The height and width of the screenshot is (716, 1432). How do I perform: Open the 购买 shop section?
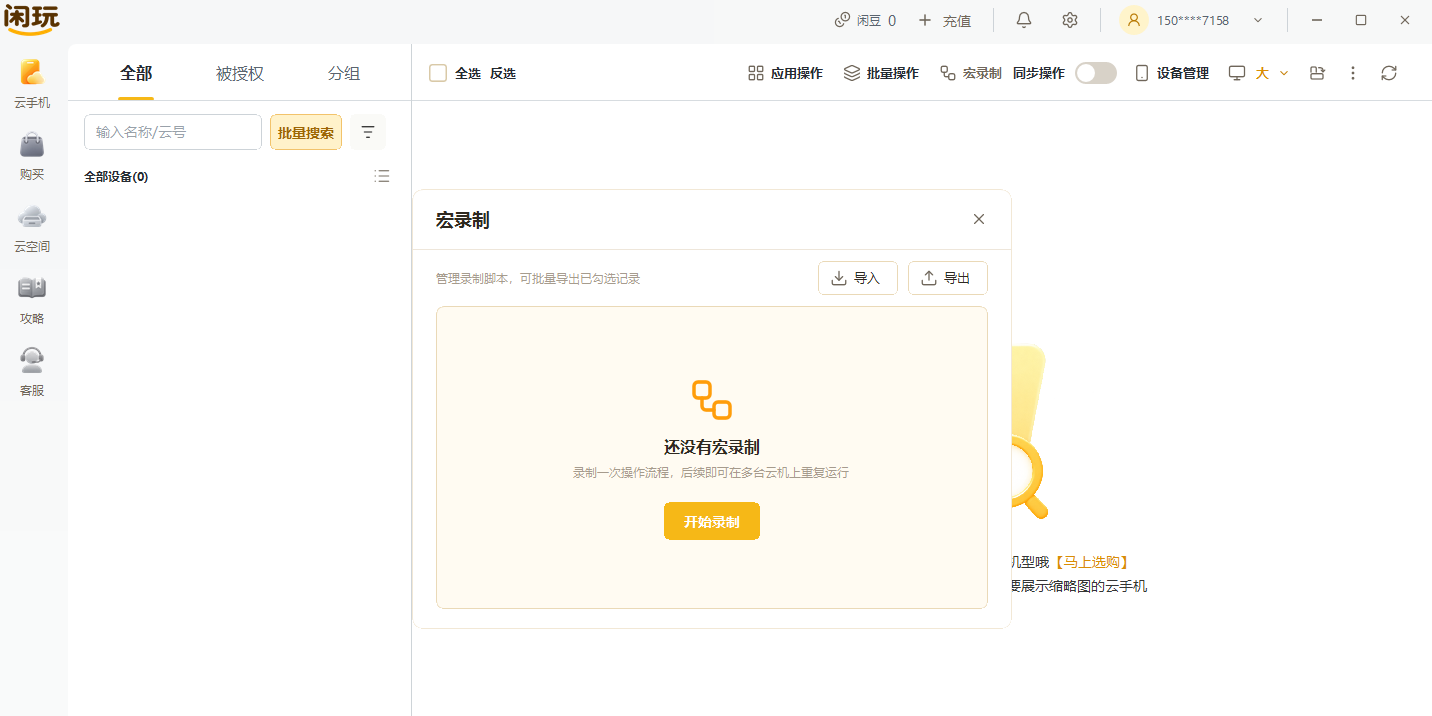[32, 156]
